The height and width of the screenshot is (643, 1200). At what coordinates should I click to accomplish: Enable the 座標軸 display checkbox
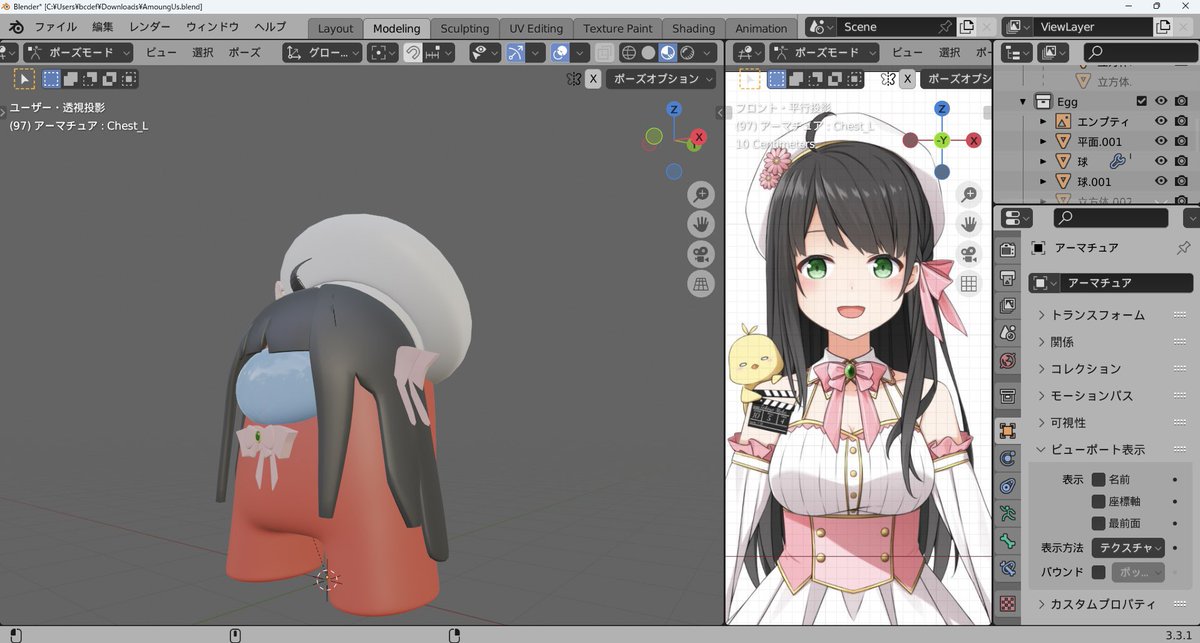coord(1099,501)
